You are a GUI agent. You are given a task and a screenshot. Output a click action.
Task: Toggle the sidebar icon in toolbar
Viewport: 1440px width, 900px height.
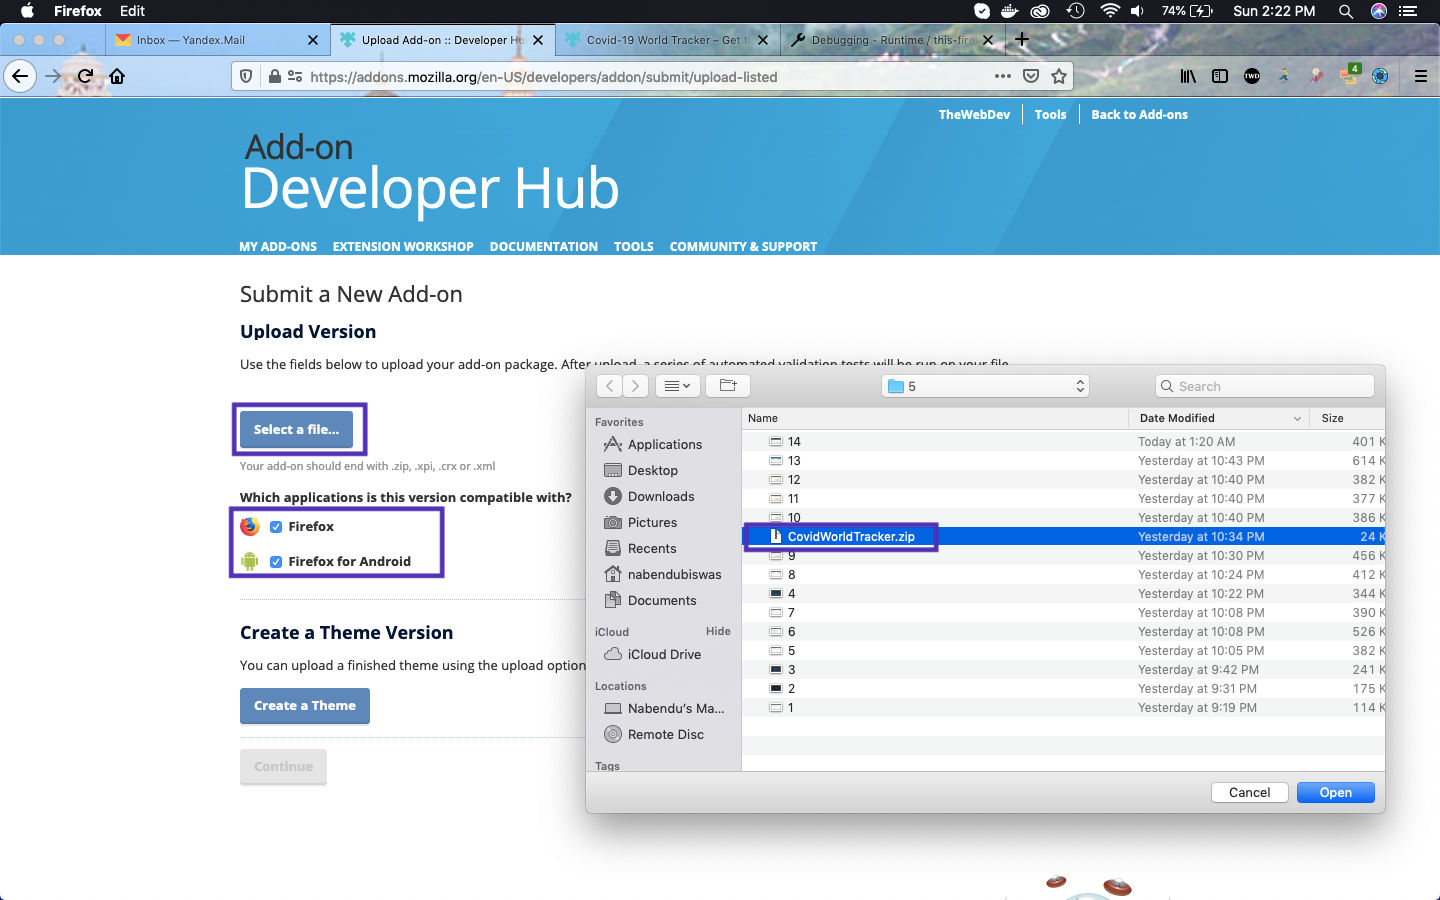click(x=1220, y=76)
